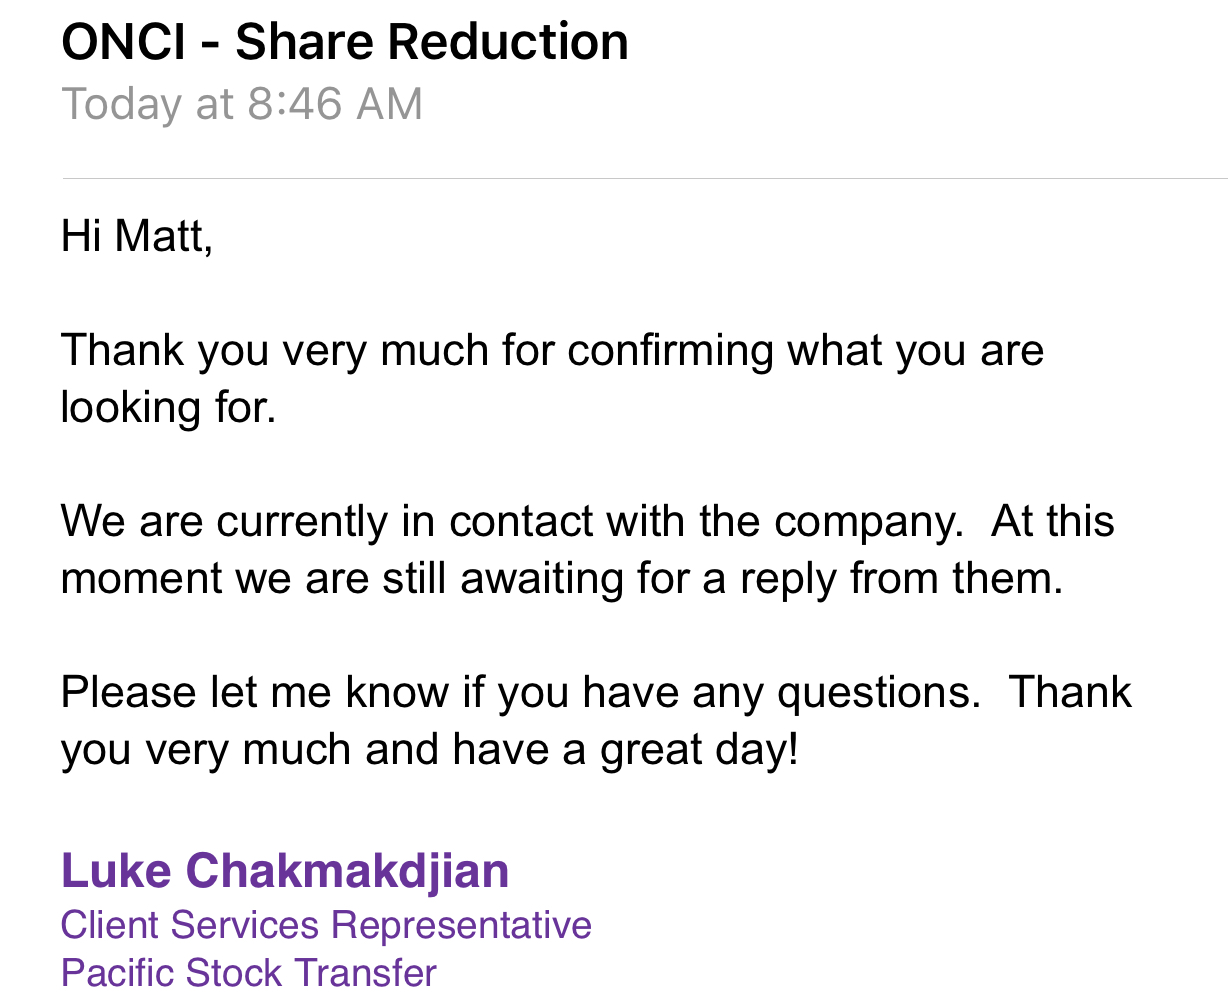Select the word Reduction in the subject
This screenshot has width=1228, height=1004.
click(x=508, y=42)
